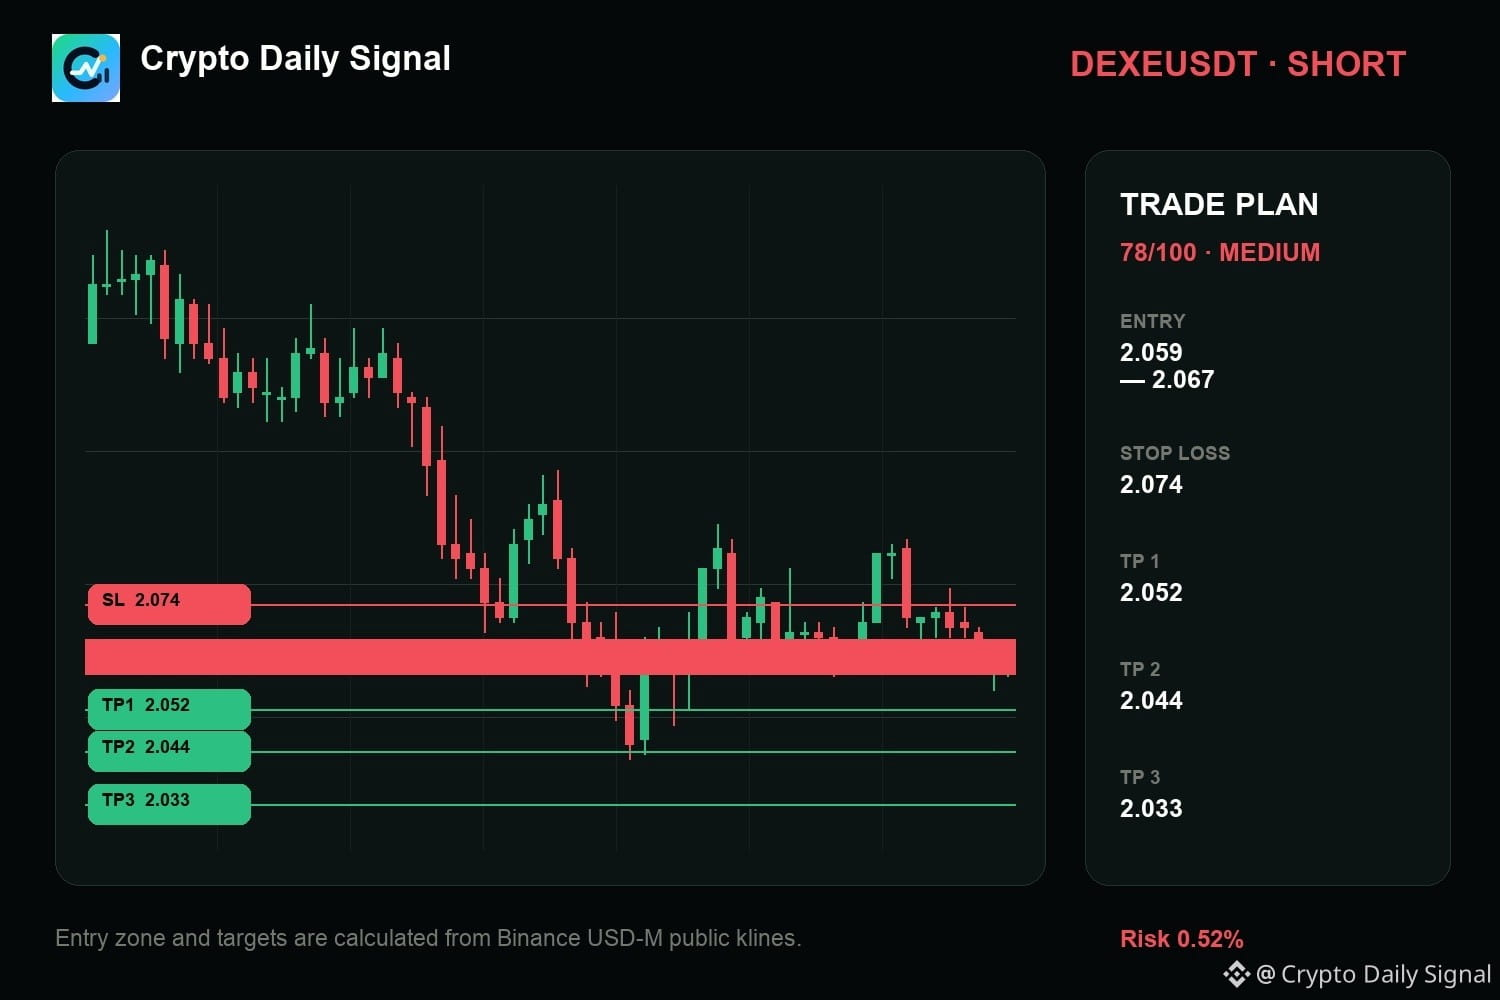Click the first green candlestick at chart left
Viewport: 1500px width, 1000px height.
point(93,313)
